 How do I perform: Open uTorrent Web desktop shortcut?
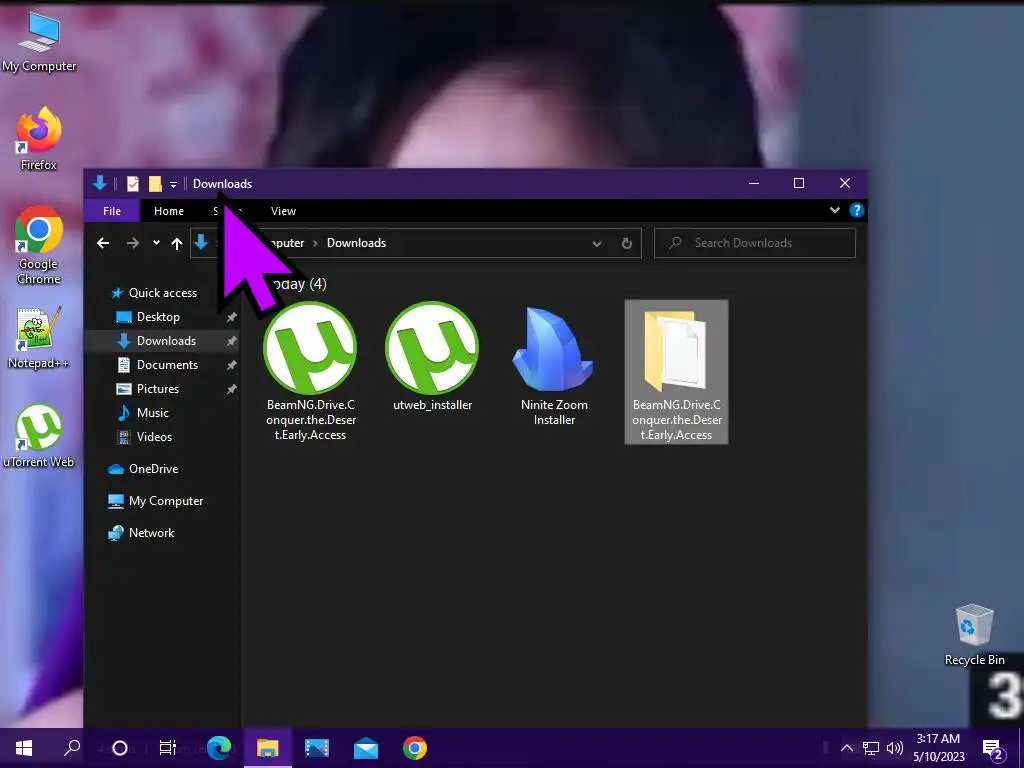(39, 436)
